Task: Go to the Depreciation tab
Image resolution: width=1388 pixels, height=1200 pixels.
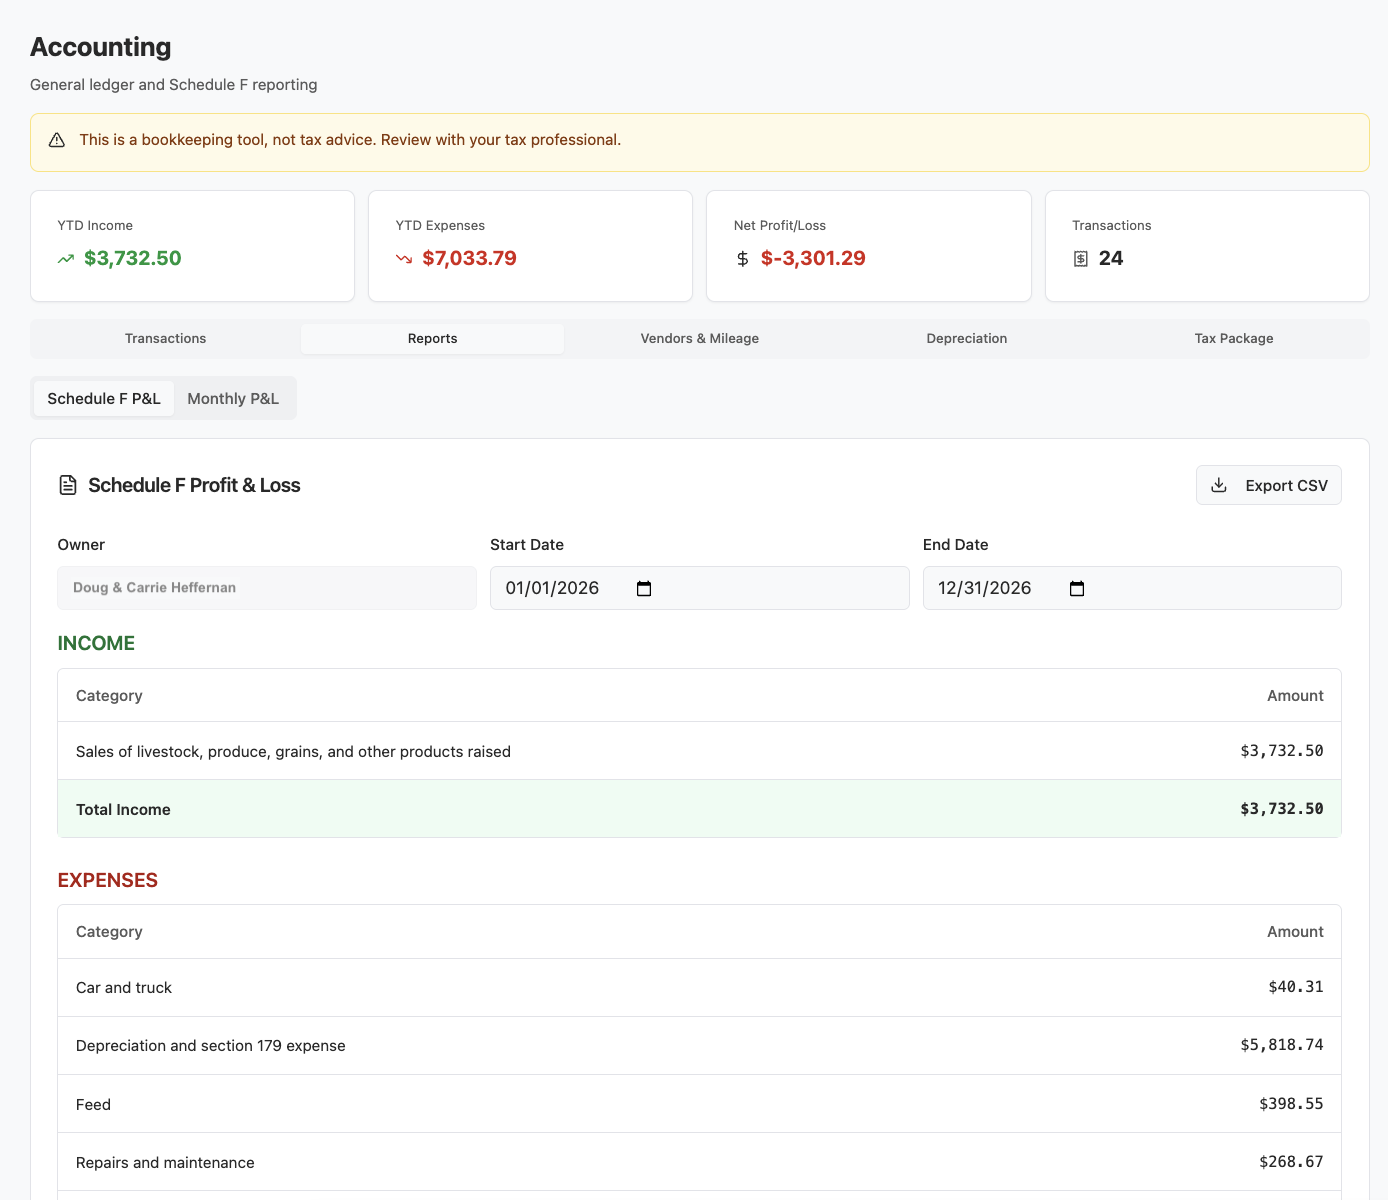Action: coord(966,339)
